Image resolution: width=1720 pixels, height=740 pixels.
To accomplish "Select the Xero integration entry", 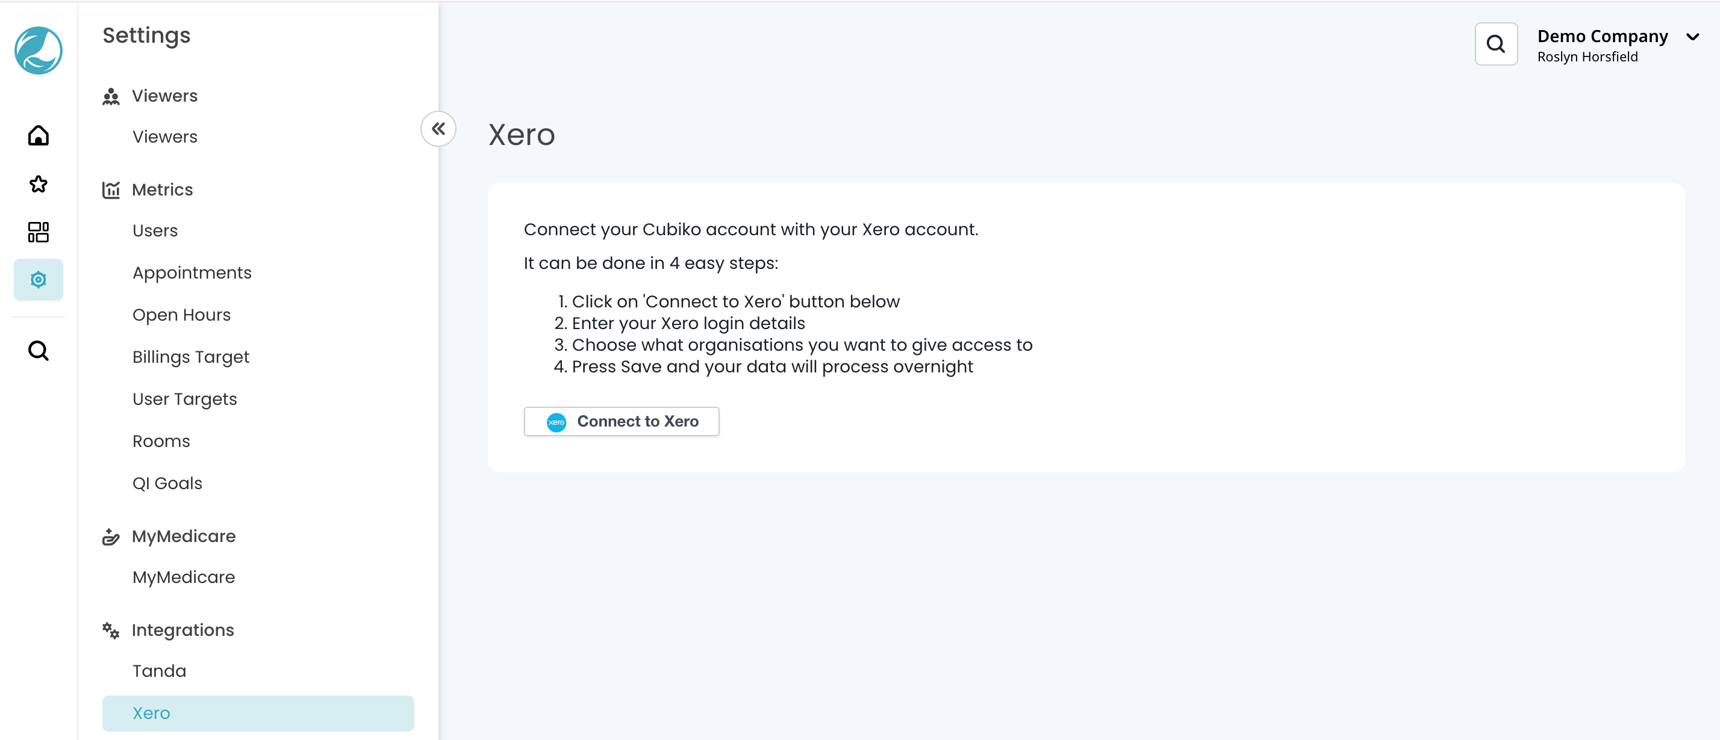I will (x=151, y=712).
